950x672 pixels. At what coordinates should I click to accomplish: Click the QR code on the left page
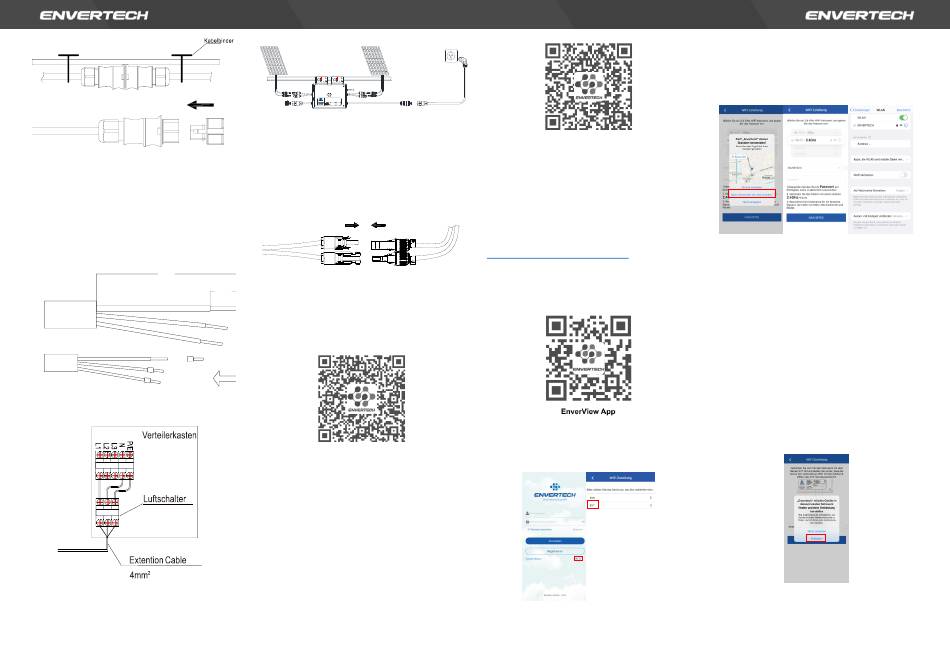362,398
